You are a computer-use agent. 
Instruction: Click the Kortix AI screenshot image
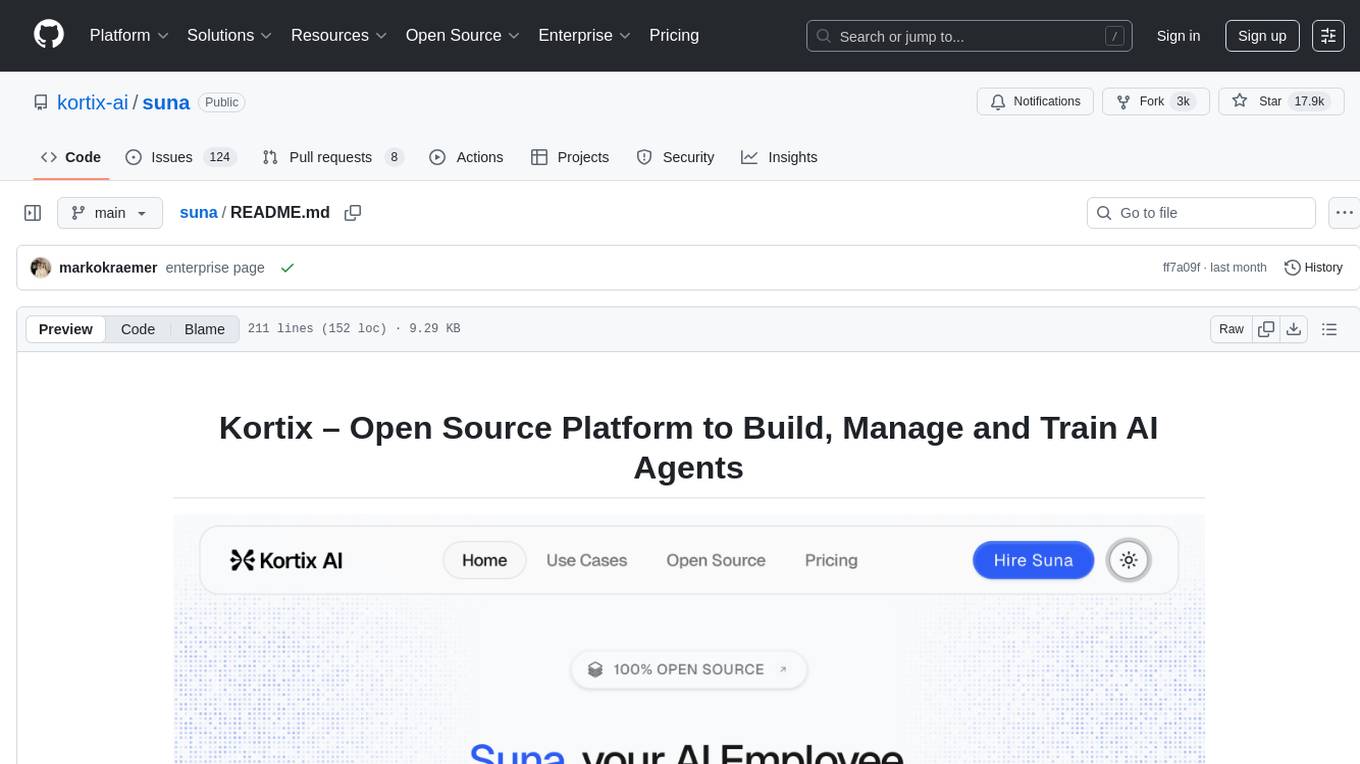click(689, 639)
